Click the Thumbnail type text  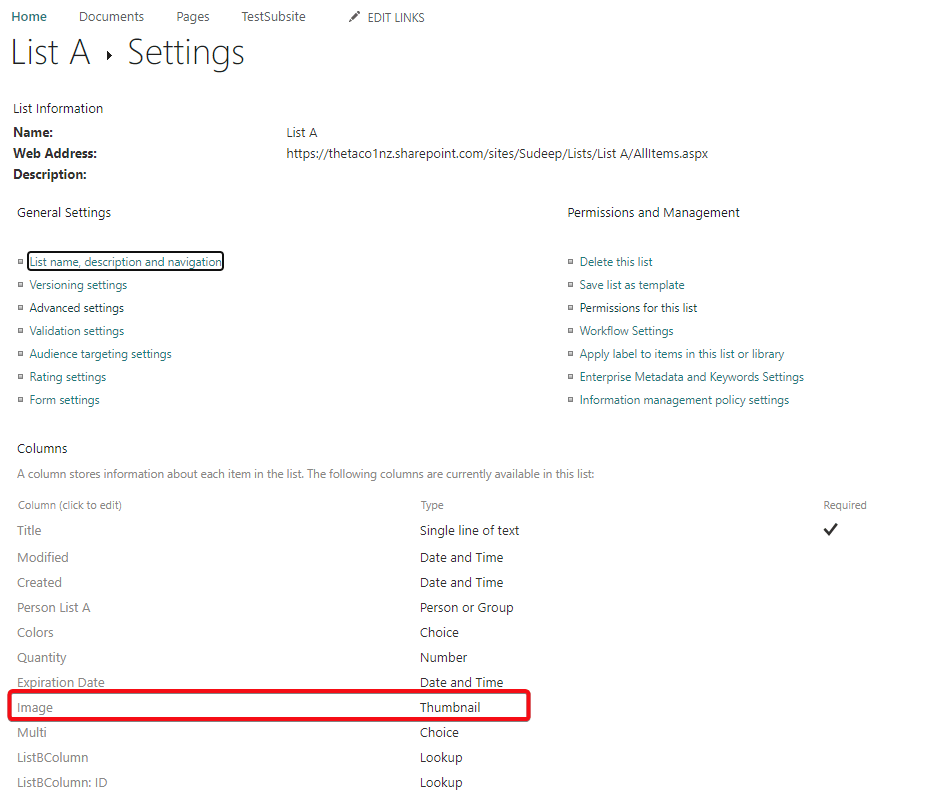[450, 707]
